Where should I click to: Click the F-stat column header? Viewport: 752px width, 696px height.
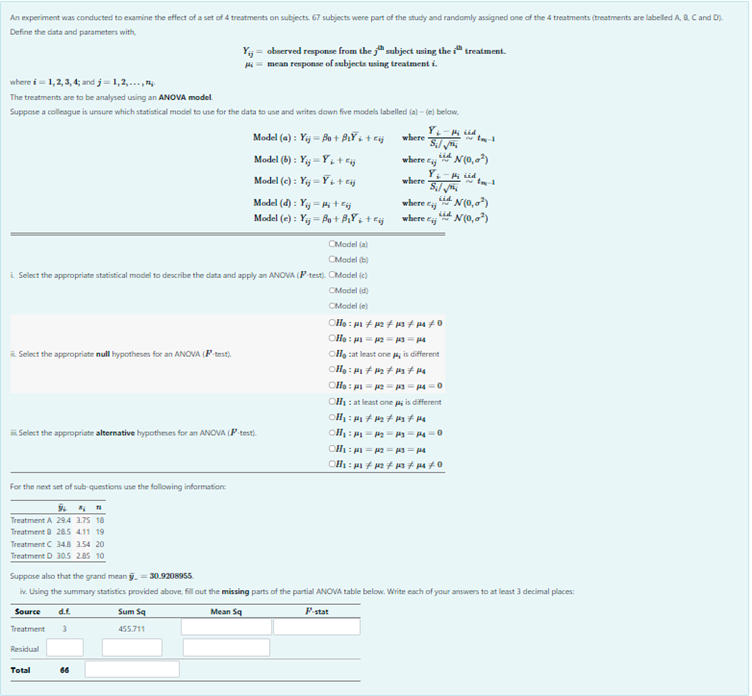[317, 611]
